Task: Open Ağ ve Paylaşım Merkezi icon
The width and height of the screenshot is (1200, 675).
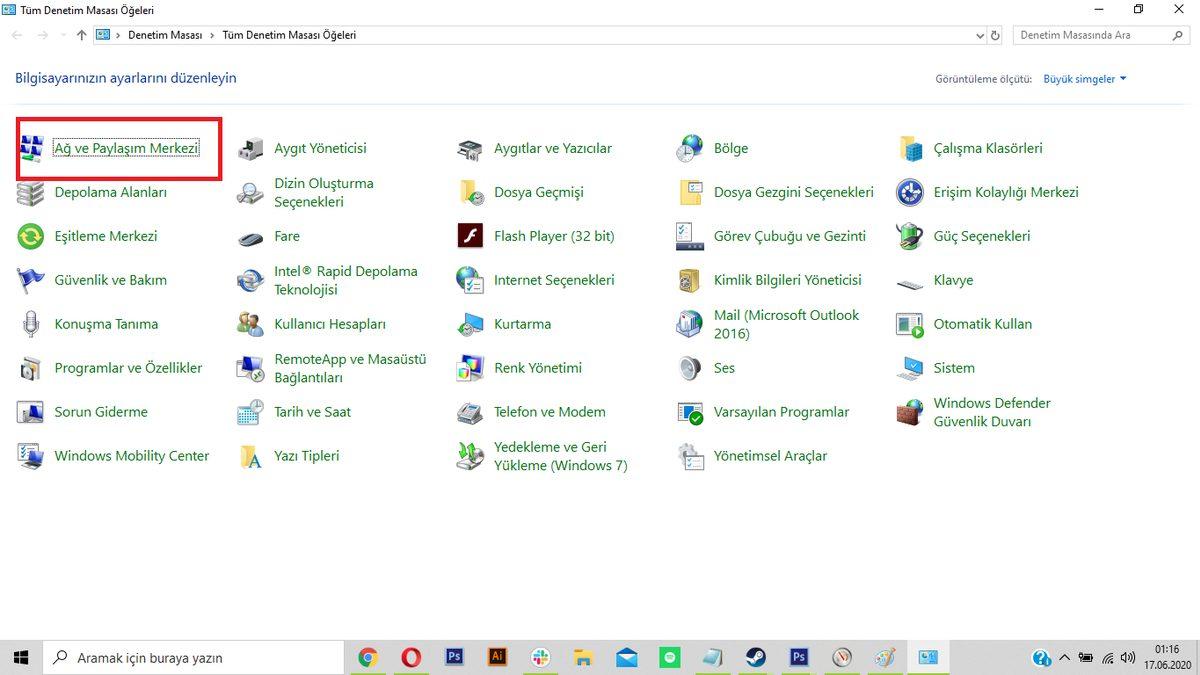Action: coord(31,149)
